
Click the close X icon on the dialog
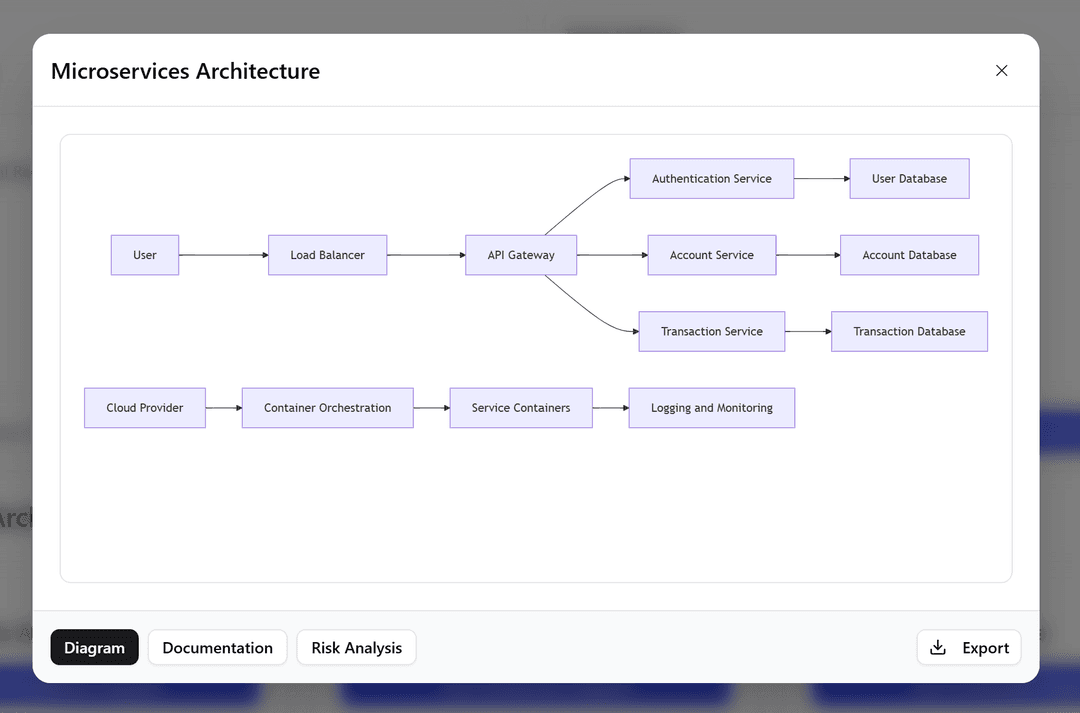pyautogui.click(x=1001, y=70)
